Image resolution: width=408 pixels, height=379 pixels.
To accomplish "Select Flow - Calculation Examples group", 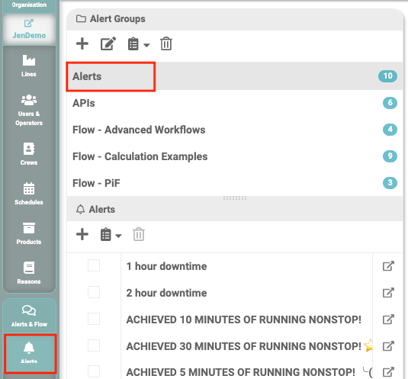I will 235,156.
